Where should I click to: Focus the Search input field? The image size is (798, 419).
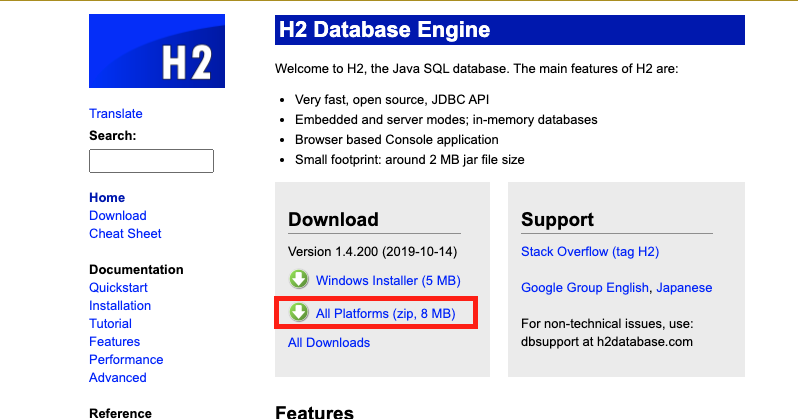pos(151,161)
